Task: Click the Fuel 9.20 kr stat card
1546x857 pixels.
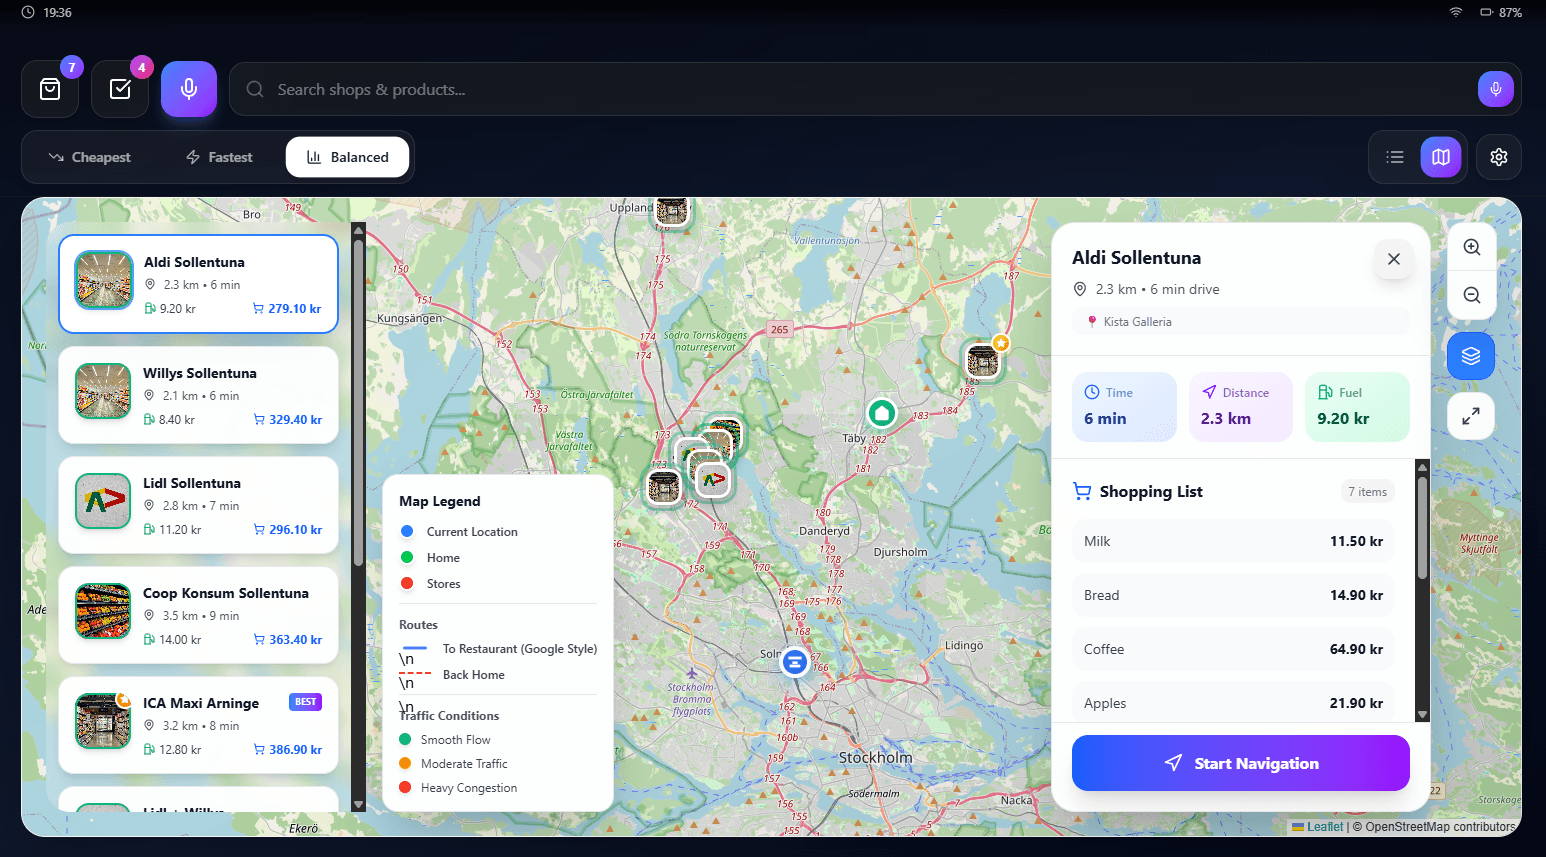Action: point(1357,407)
